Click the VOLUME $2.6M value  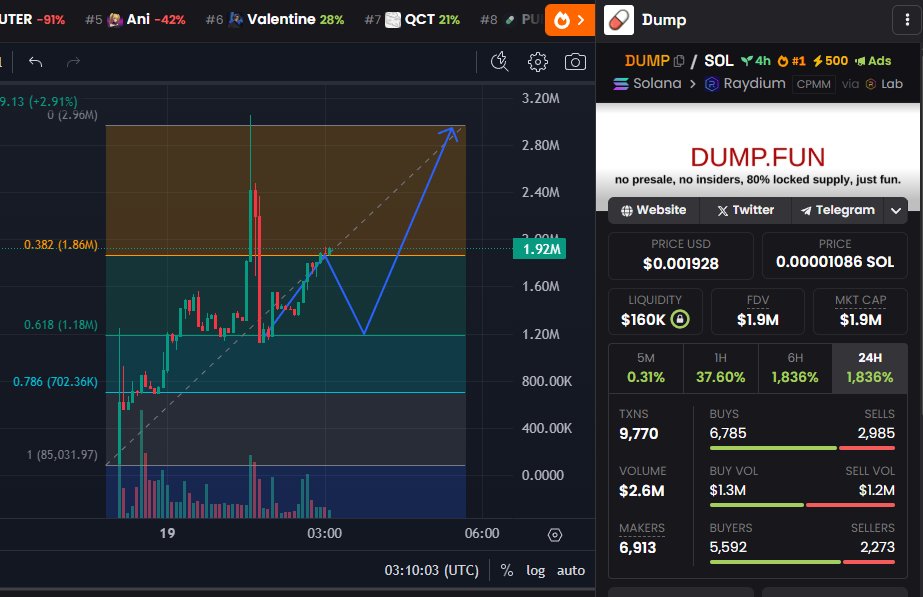642,491
